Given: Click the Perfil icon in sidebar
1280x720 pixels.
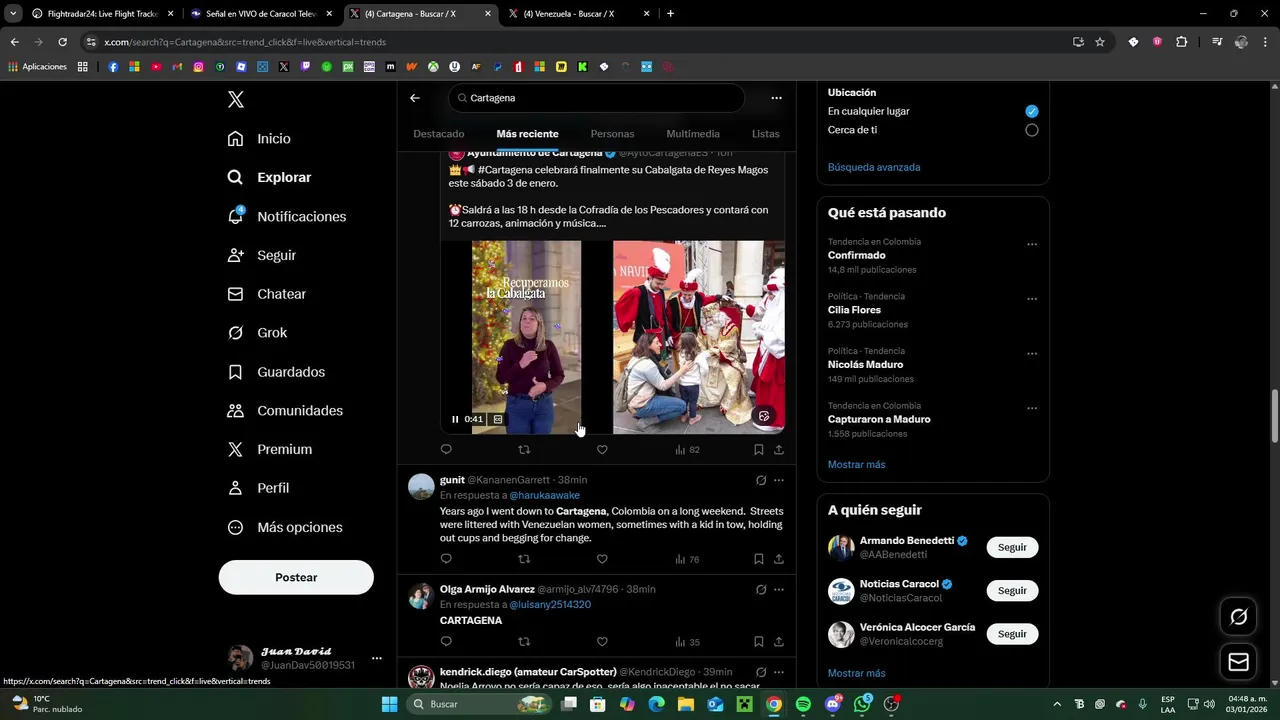Looking at the screenshot, I should 236,488.
